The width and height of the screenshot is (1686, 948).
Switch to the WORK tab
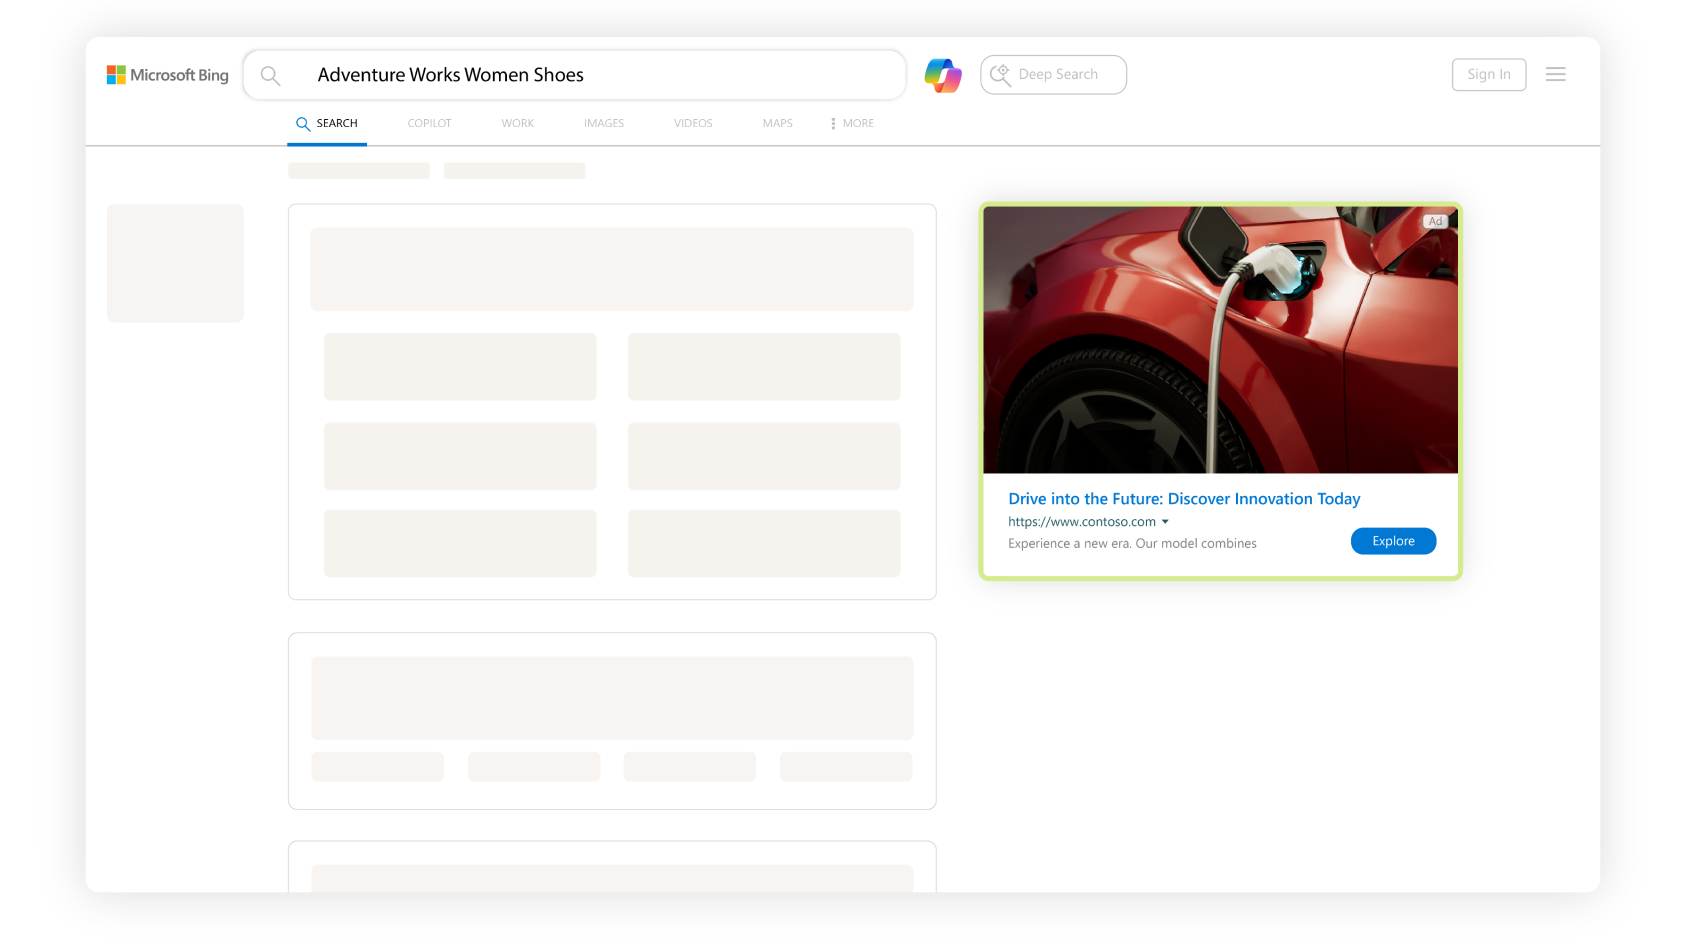coord(517,123)
